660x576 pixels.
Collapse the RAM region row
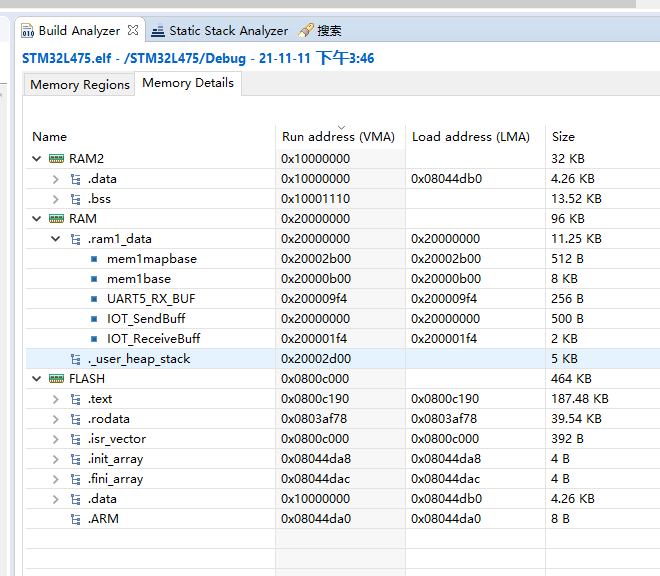(37, 219)
